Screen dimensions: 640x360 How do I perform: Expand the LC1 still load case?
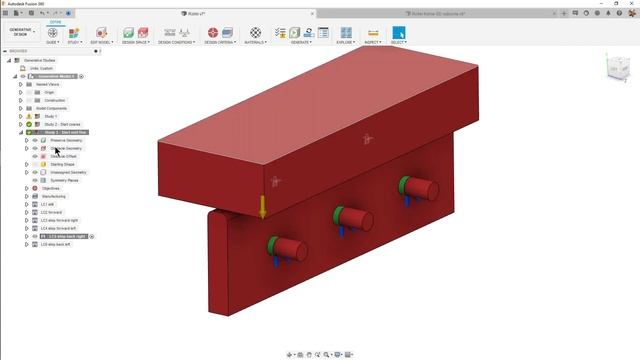coord(27,204)
